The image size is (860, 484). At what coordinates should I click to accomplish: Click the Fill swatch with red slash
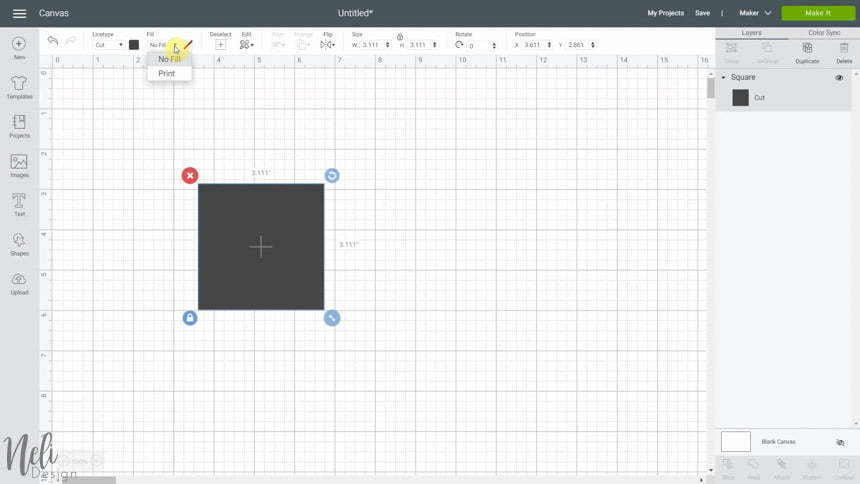(x=188, y=45)
